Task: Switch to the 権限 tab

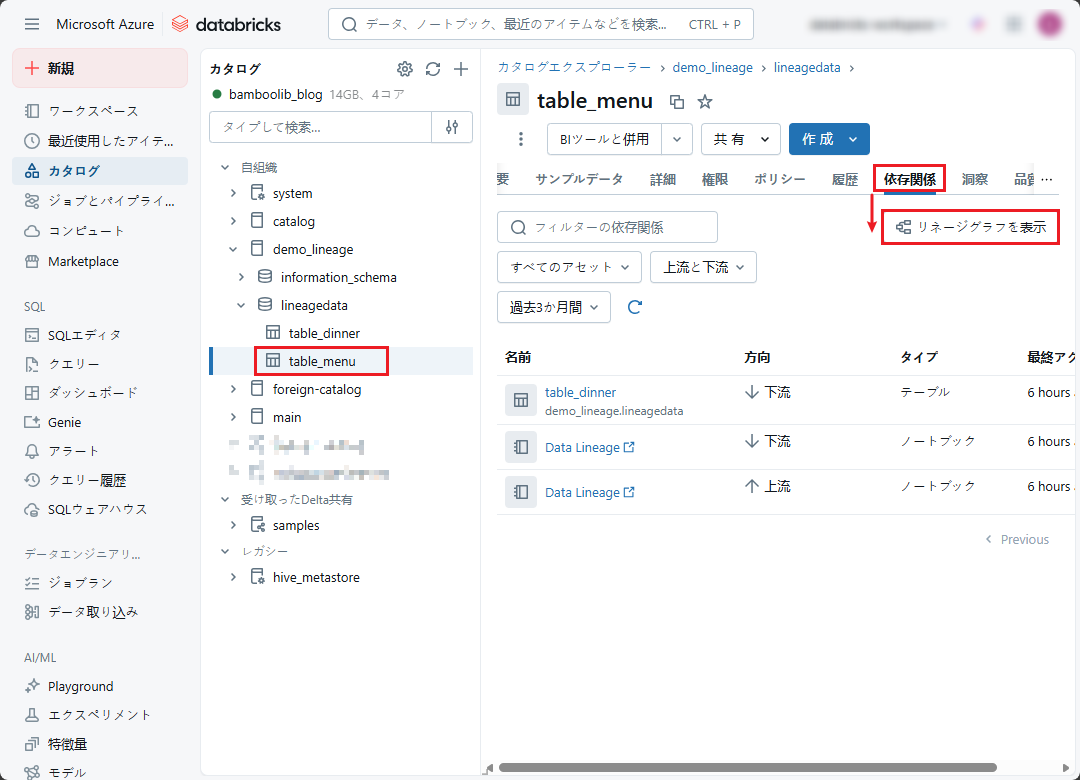Action: pyautogui.click(x=714, y=179)
